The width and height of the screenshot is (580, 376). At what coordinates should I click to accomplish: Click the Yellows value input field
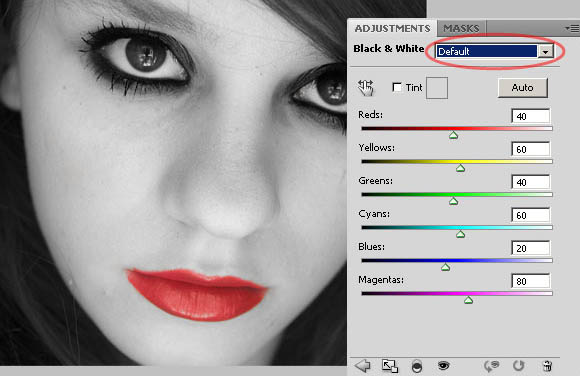(531, 149)
